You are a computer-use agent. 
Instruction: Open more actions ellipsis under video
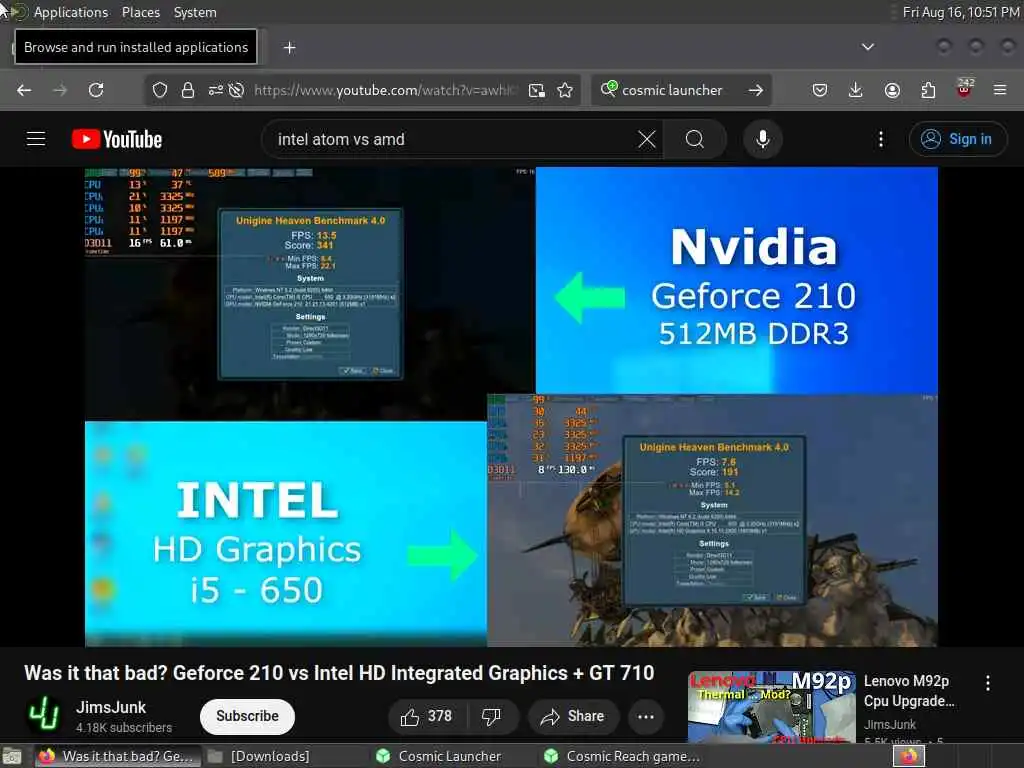click(x=646, y=716)
